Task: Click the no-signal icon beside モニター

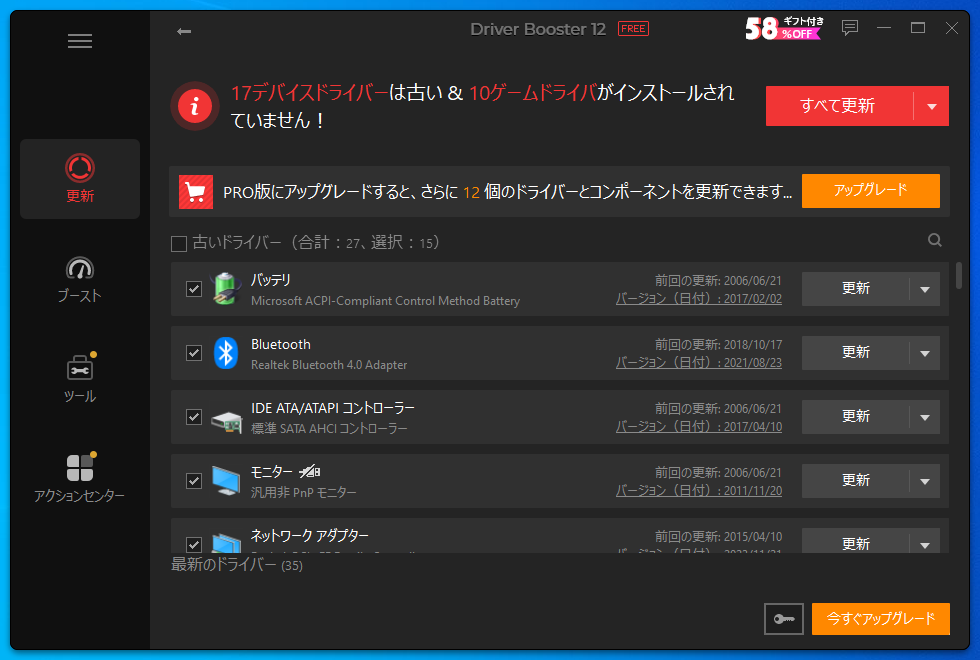Action: pyautogui.click(x=309, y=471)
